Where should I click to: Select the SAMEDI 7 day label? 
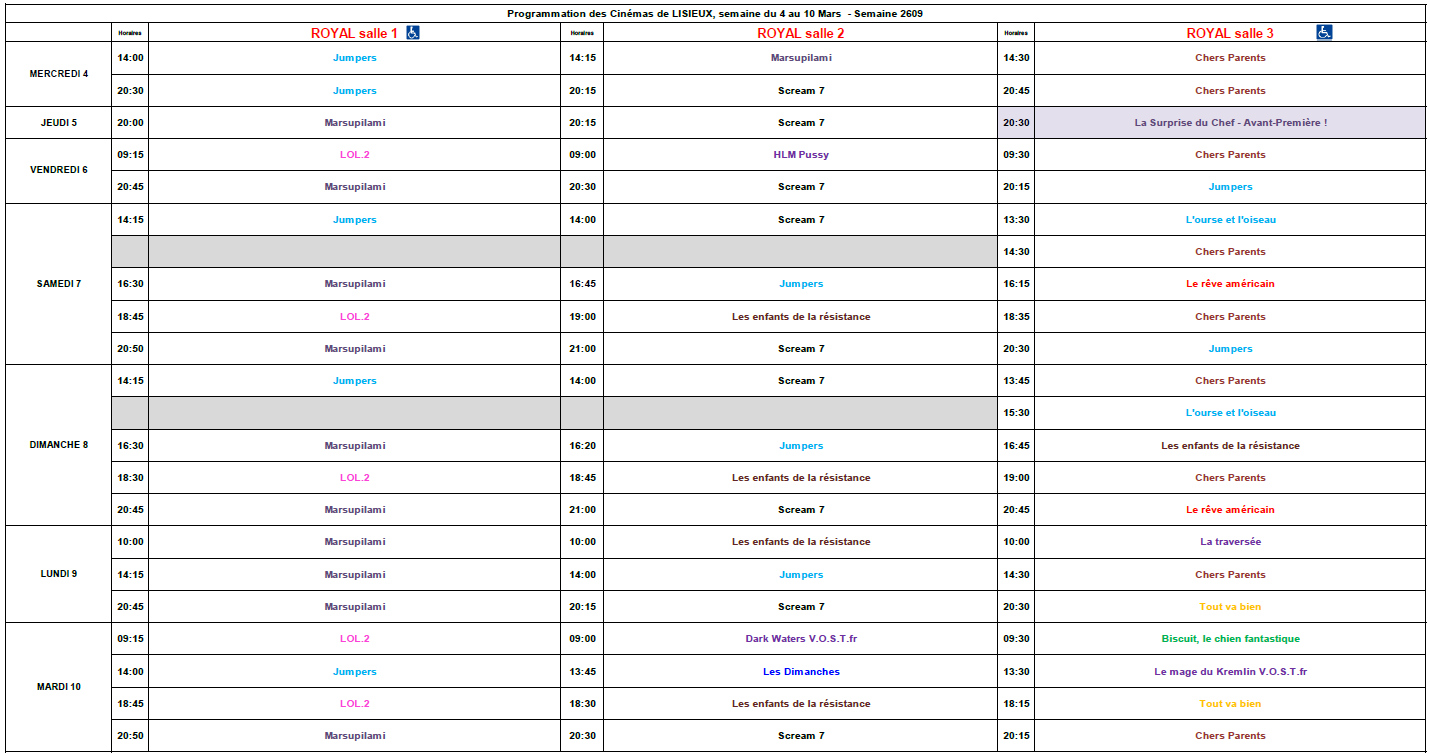click(x=59, y=284)
